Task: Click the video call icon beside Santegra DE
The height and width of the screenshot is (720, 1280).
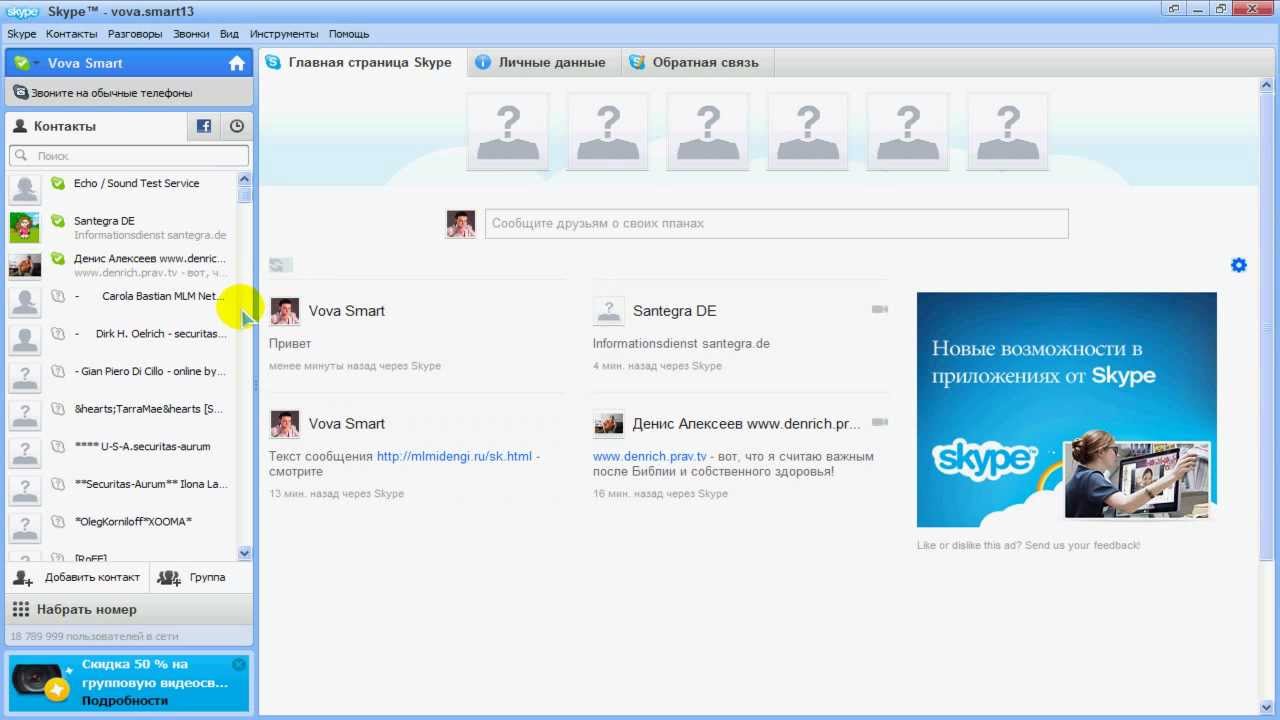Action: (880, 310)
